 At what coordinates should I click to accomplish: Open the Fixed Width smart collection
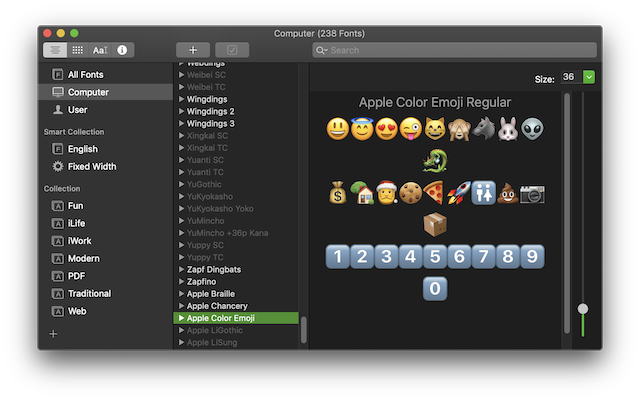click(x=106, y=167)
